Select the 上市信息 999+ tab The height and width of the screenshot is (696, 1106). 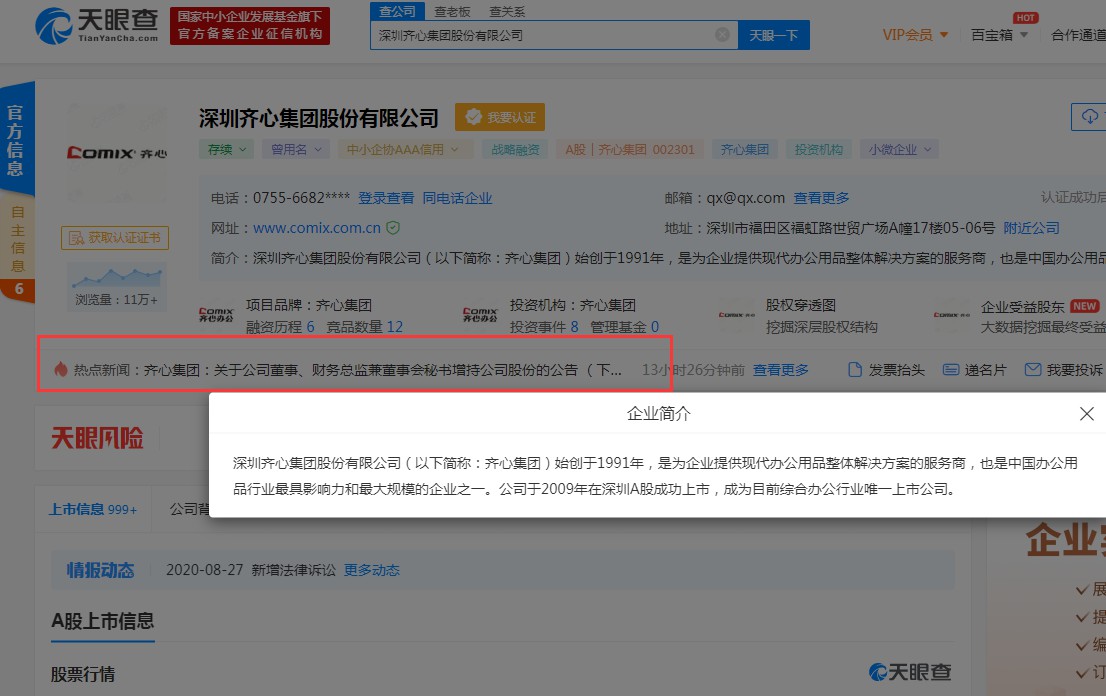coord(92,509)
